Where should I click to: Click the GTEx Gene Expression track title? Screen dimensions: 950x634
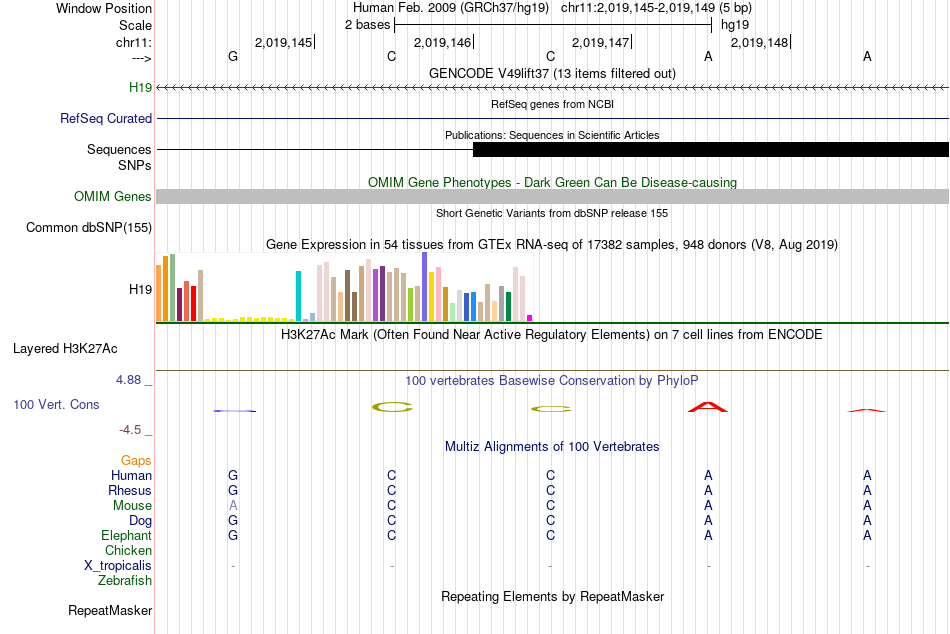tap(552, 244)
